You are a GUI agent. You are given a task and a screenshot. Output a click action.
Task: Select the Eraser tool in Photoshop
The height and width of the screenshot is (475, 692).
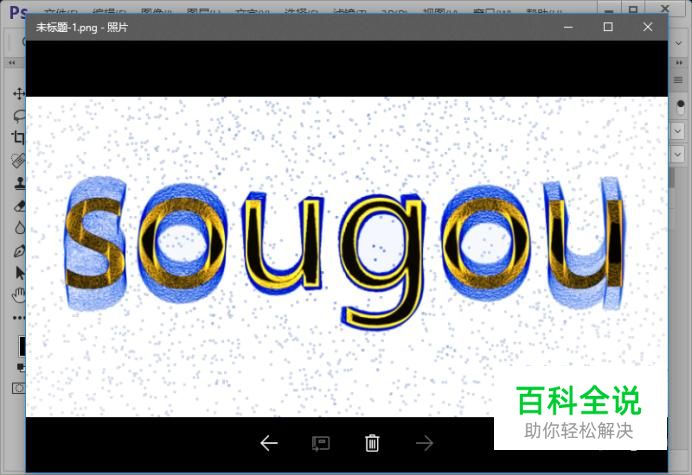[x=19, y=206]
